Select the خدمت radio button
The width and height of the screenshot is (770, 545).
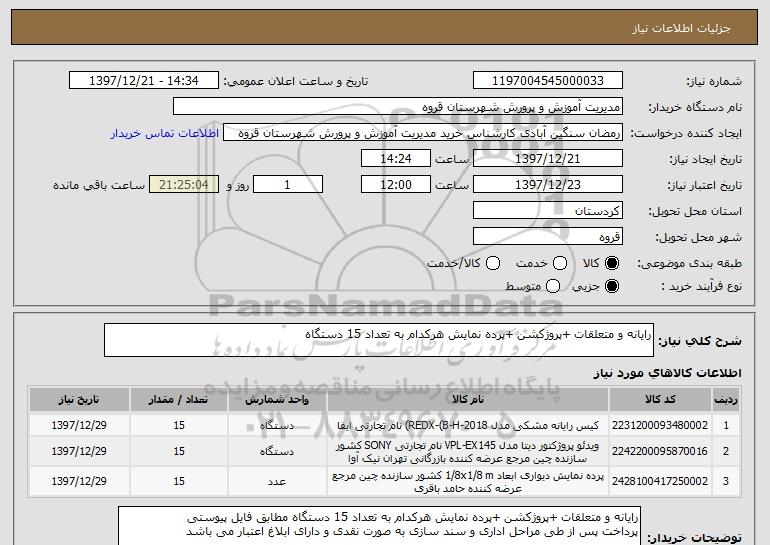click(x=560, y=263)
